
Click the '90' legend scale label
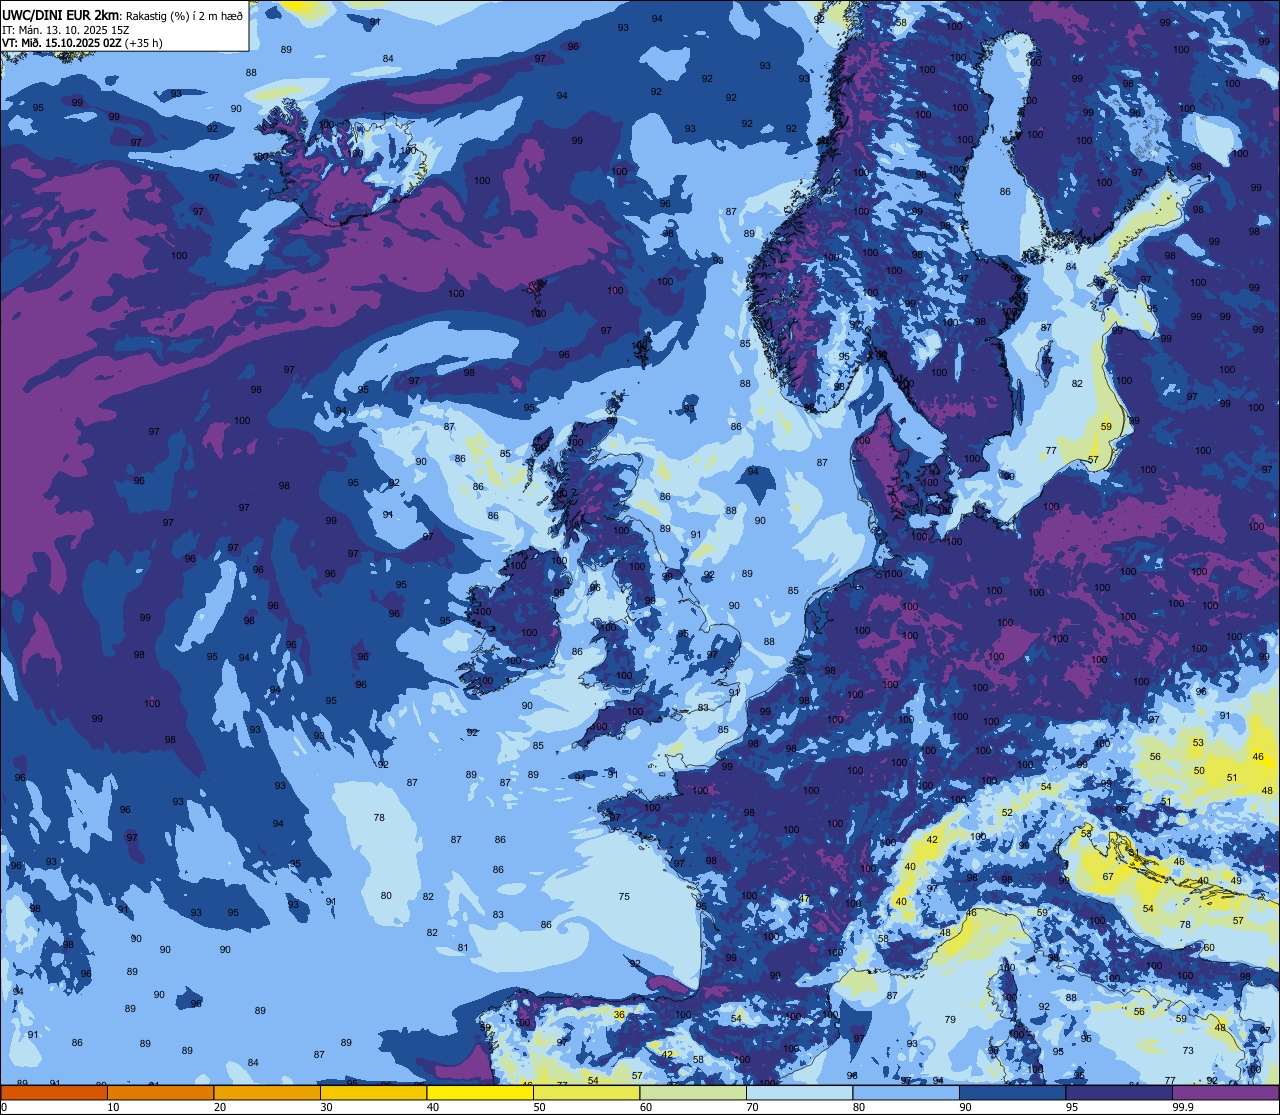tap(965, 1107)
